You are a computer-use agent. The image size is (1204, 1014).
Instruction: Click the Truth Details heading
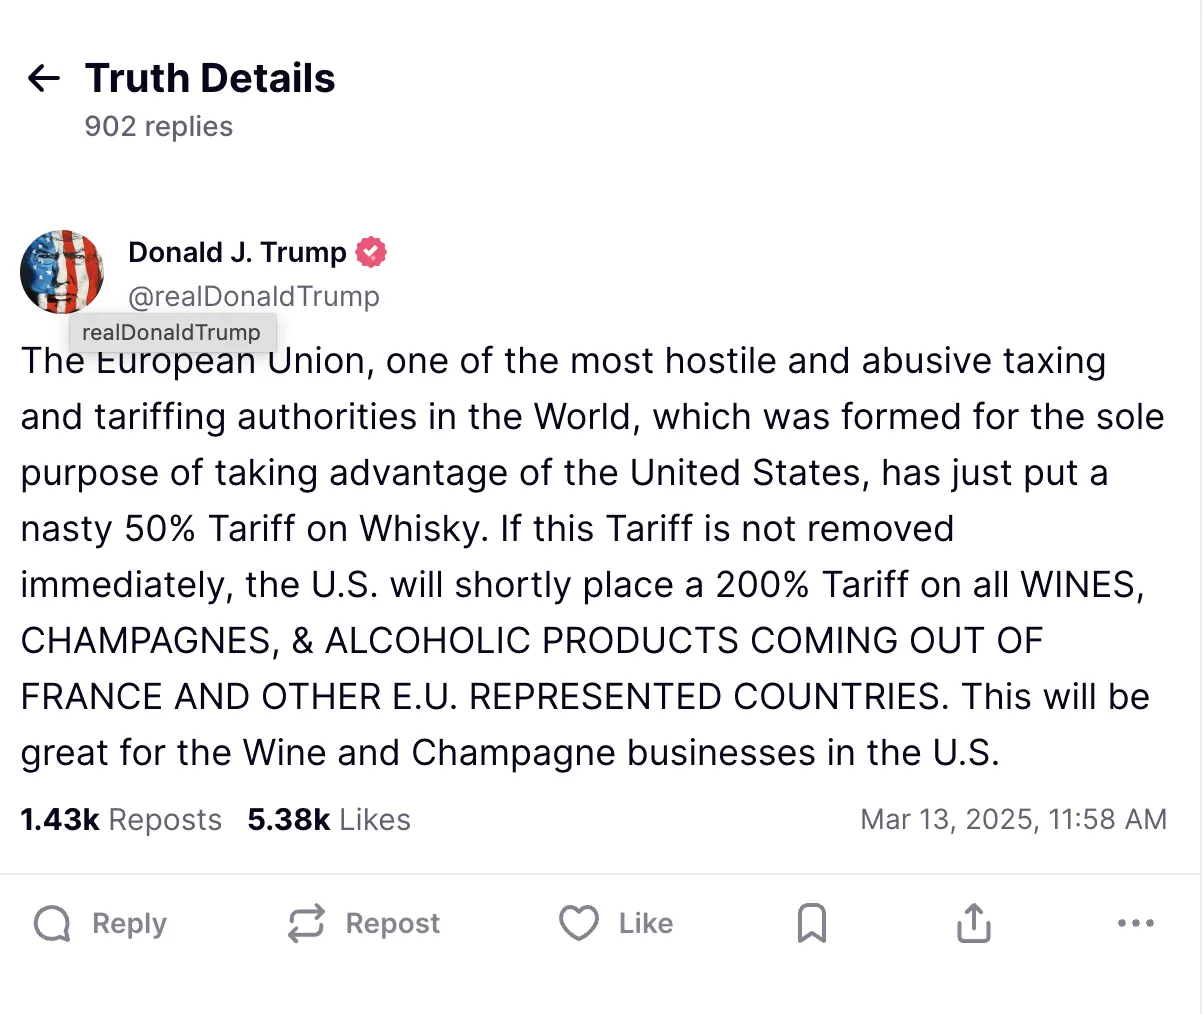[x=210, y=78]
